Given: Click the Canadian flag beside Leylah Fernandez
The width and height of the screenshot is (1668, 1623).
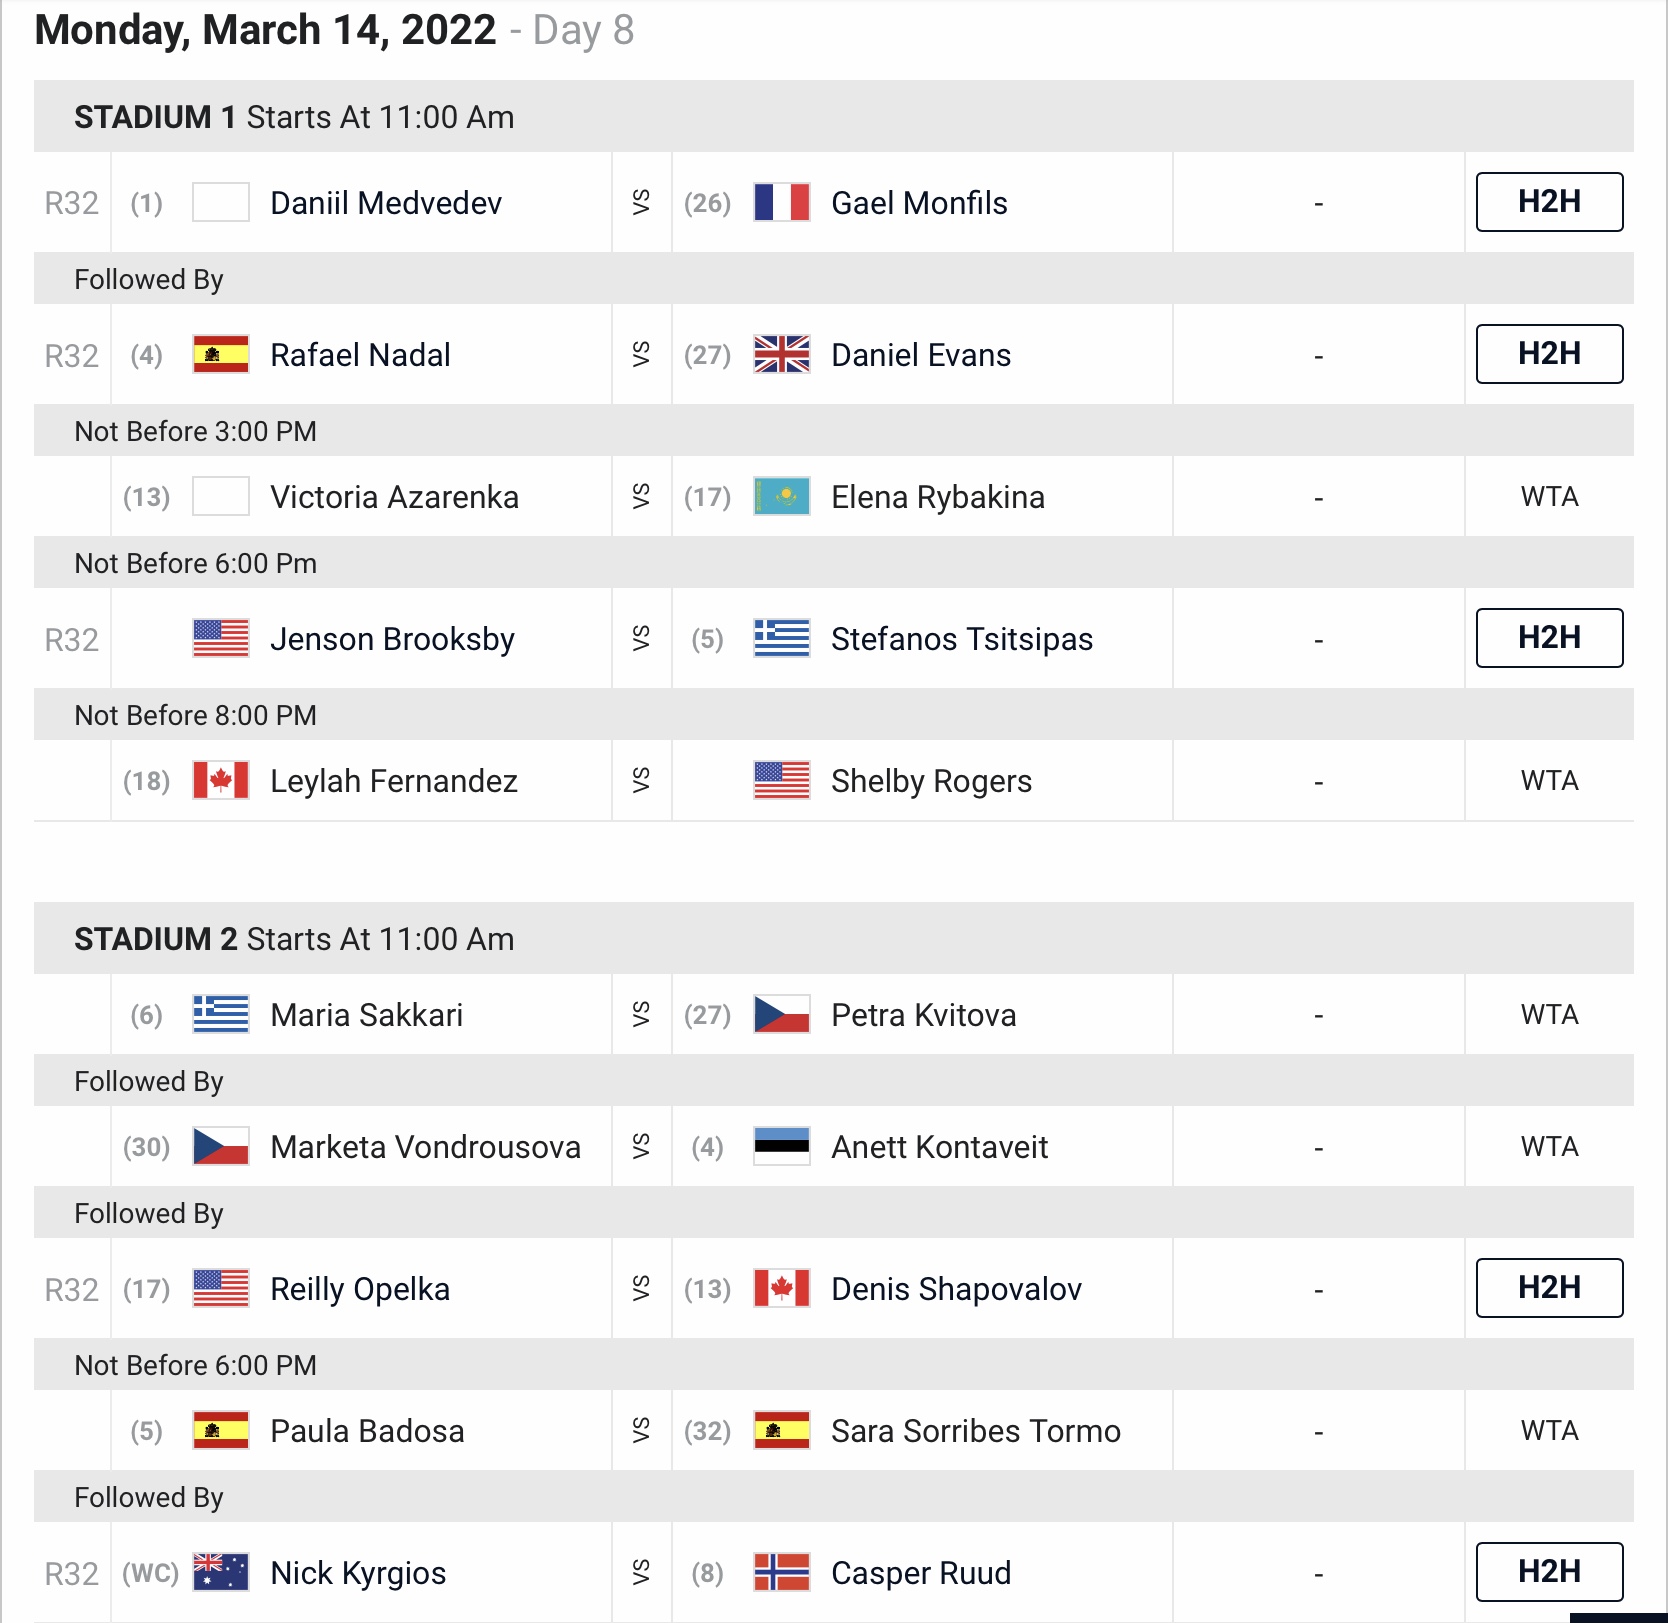Looking at the screenshot, I should coord(220,780).
